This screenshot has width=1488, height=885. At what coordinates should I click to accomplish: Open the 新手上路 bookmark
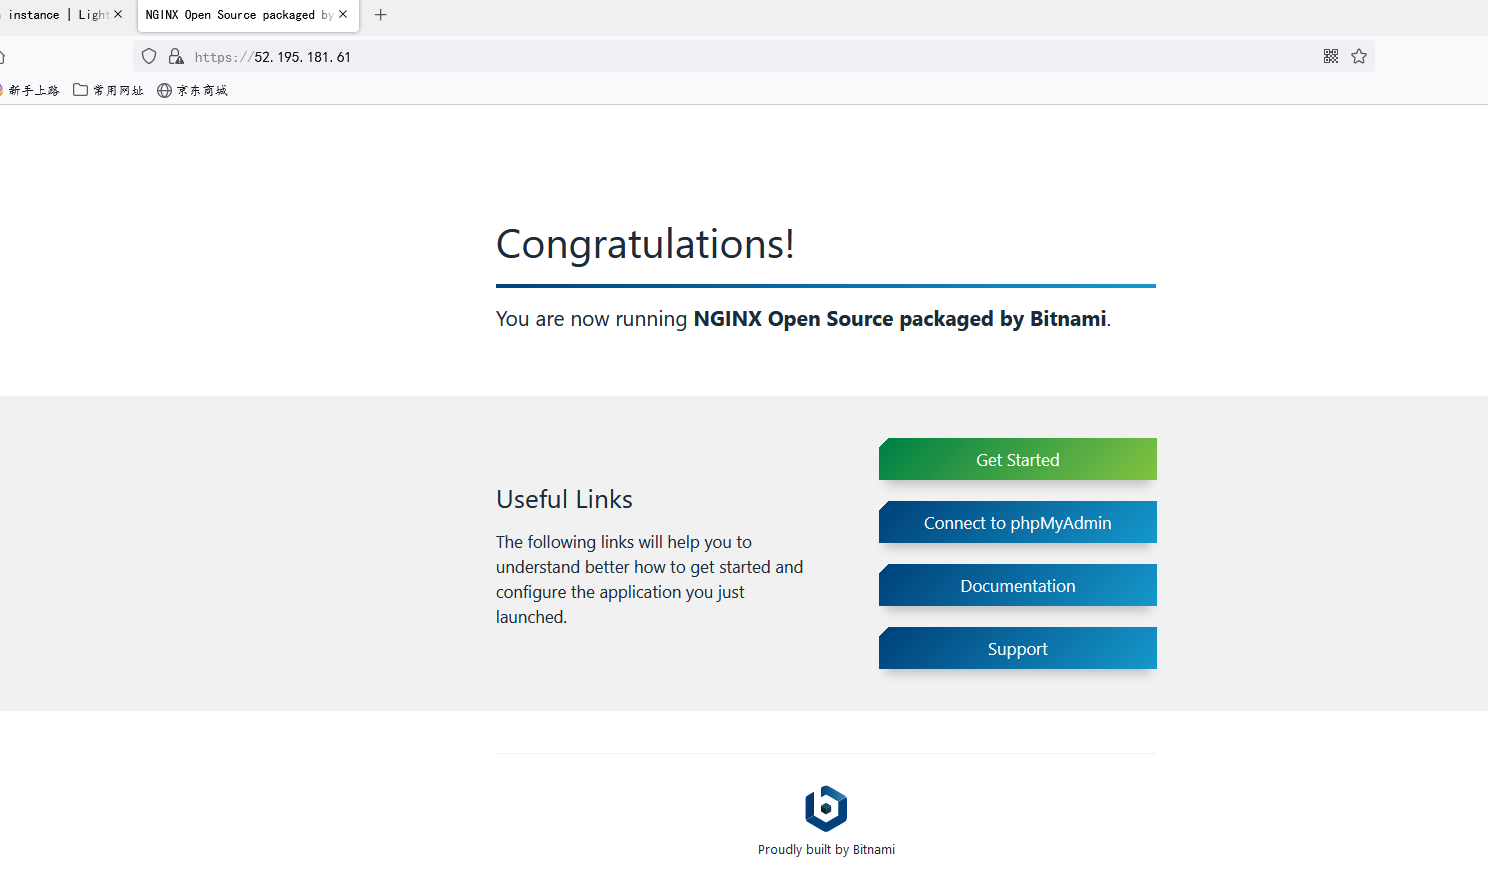(x=30, y=90)
